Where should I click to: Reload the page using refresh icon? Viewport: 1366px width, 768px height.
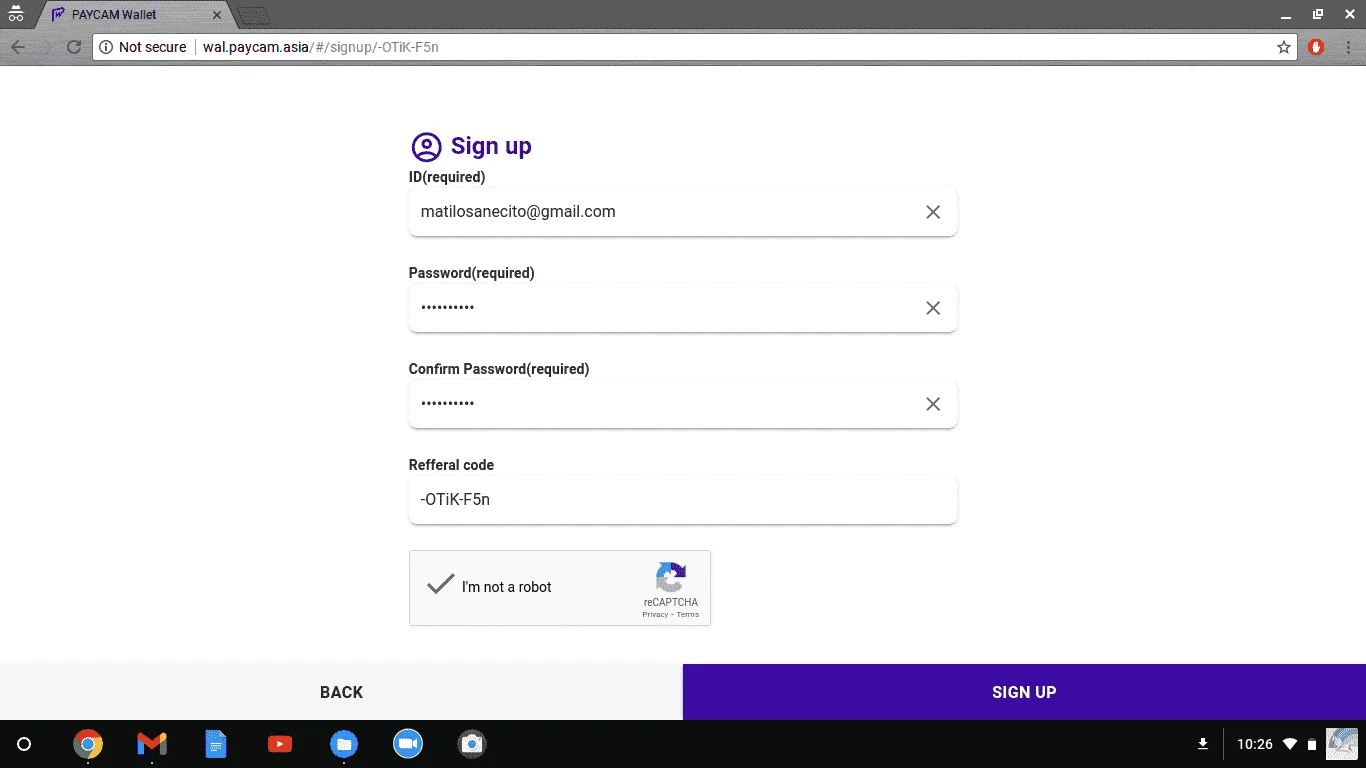click(74, 47)
